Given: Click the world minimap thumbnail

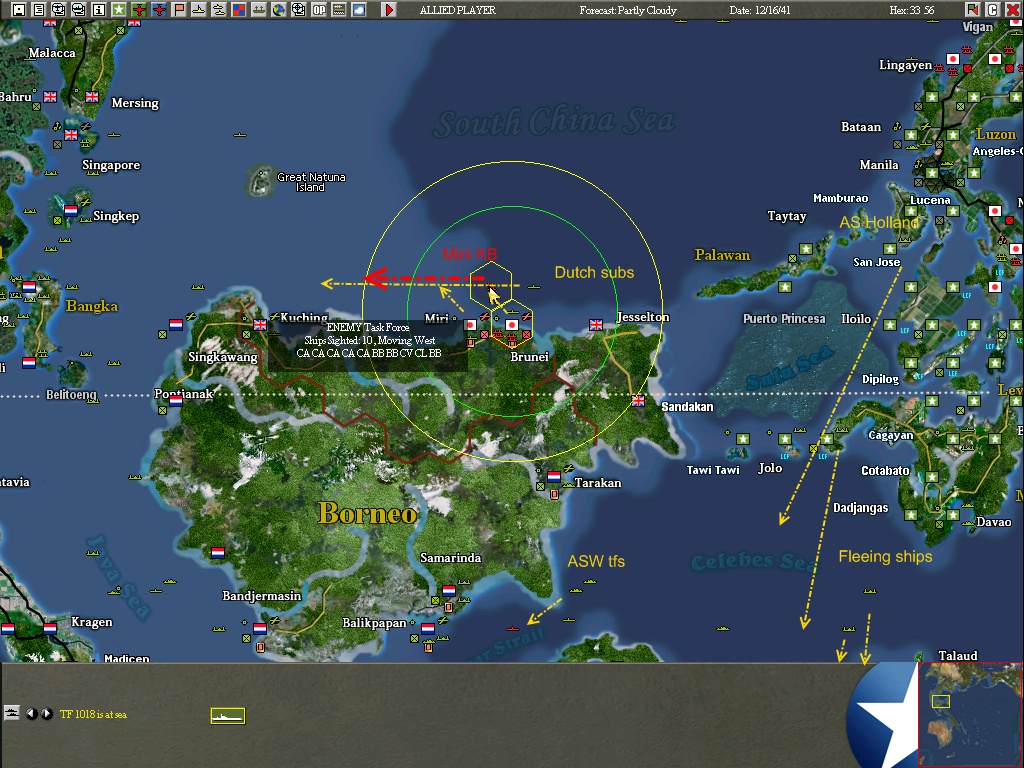Looking at the screenshot, I should pos(970,714).
